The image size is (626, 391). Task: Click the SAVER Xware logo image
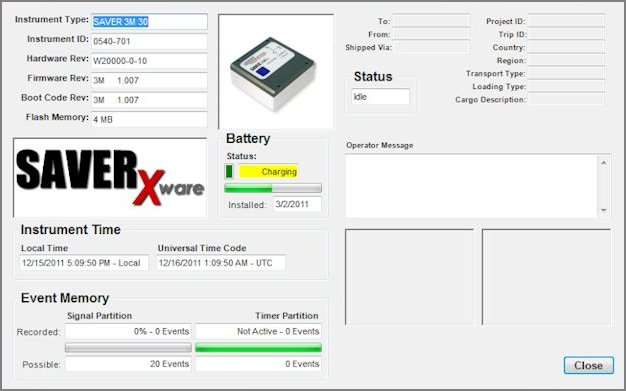pyautogui.click(x=110, y=178)
